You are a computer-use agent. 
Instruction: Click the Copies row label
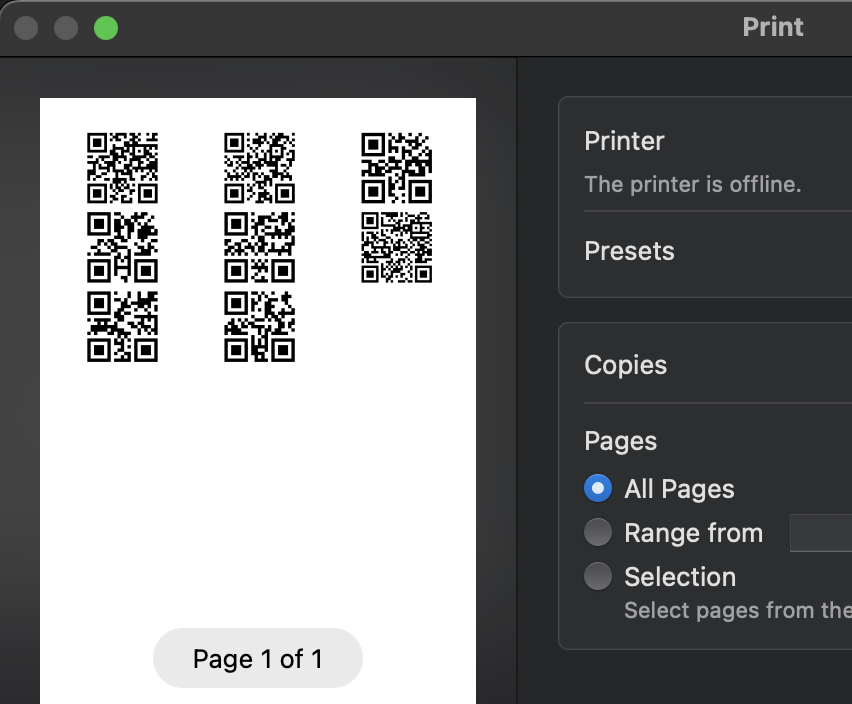point(625,365)
